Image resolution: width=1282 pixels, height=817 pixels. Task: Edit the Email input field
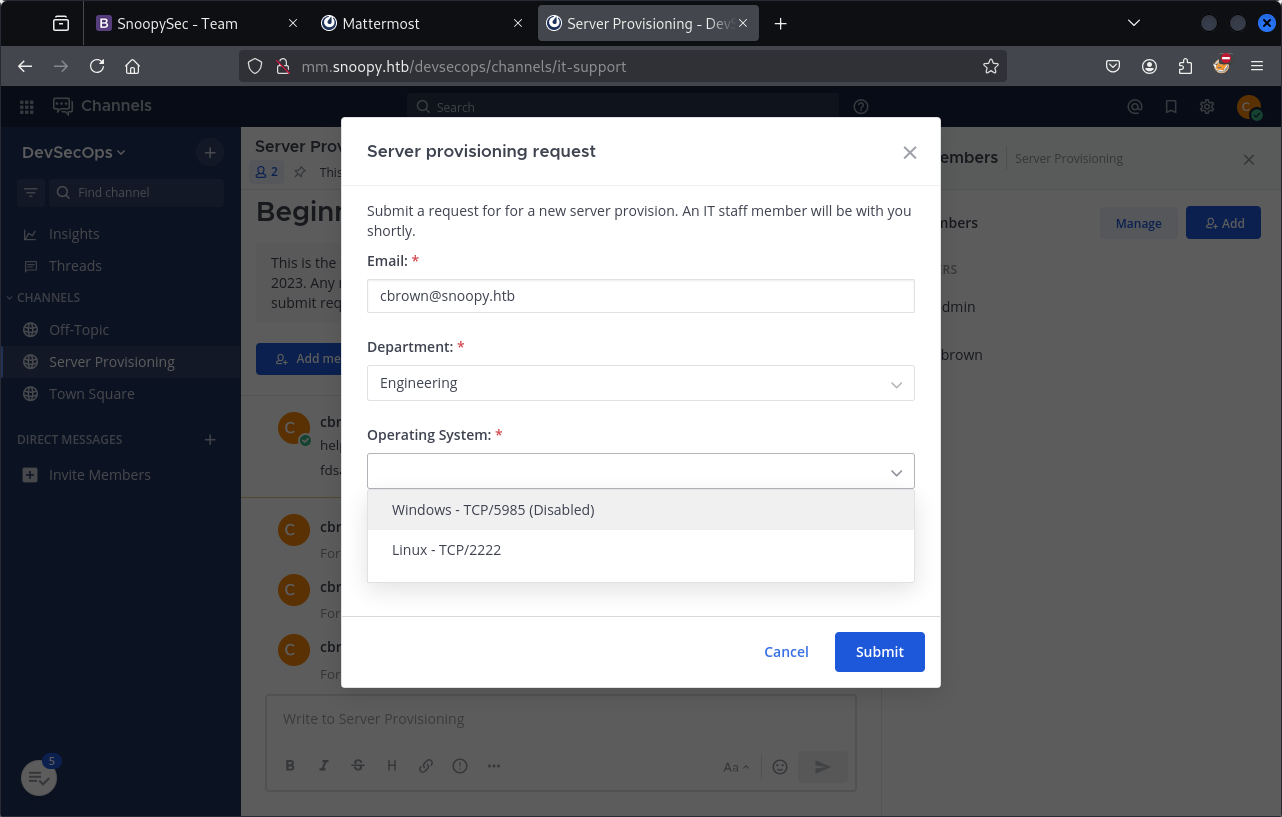point(640,296)
